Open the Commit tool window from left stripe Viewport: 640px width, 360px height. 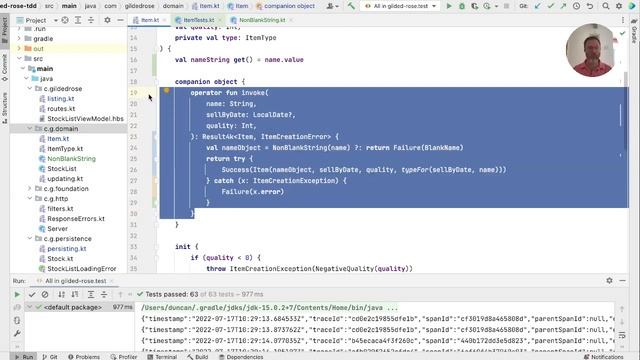click(4, 68)
